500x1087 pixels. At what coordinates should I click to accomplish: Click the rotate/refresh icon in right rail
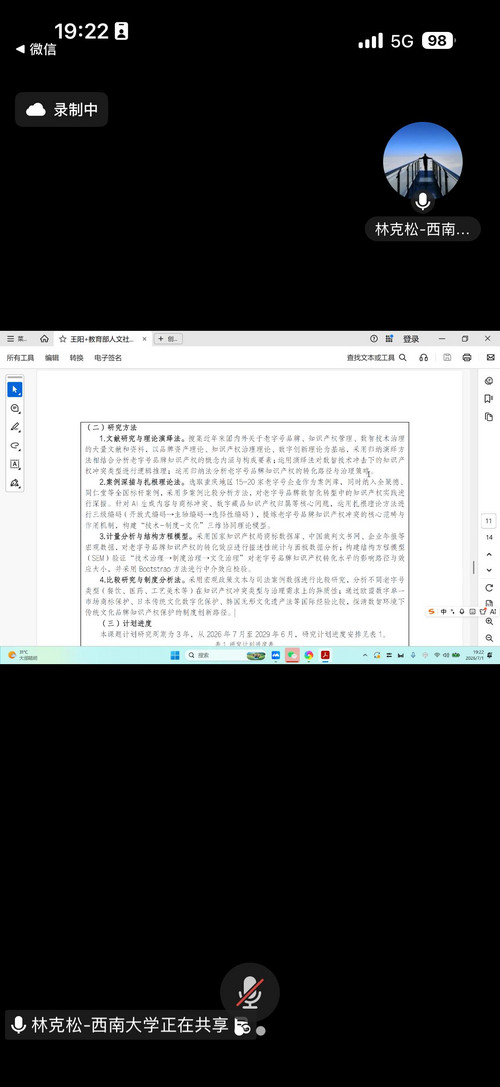tap(489, 588)
